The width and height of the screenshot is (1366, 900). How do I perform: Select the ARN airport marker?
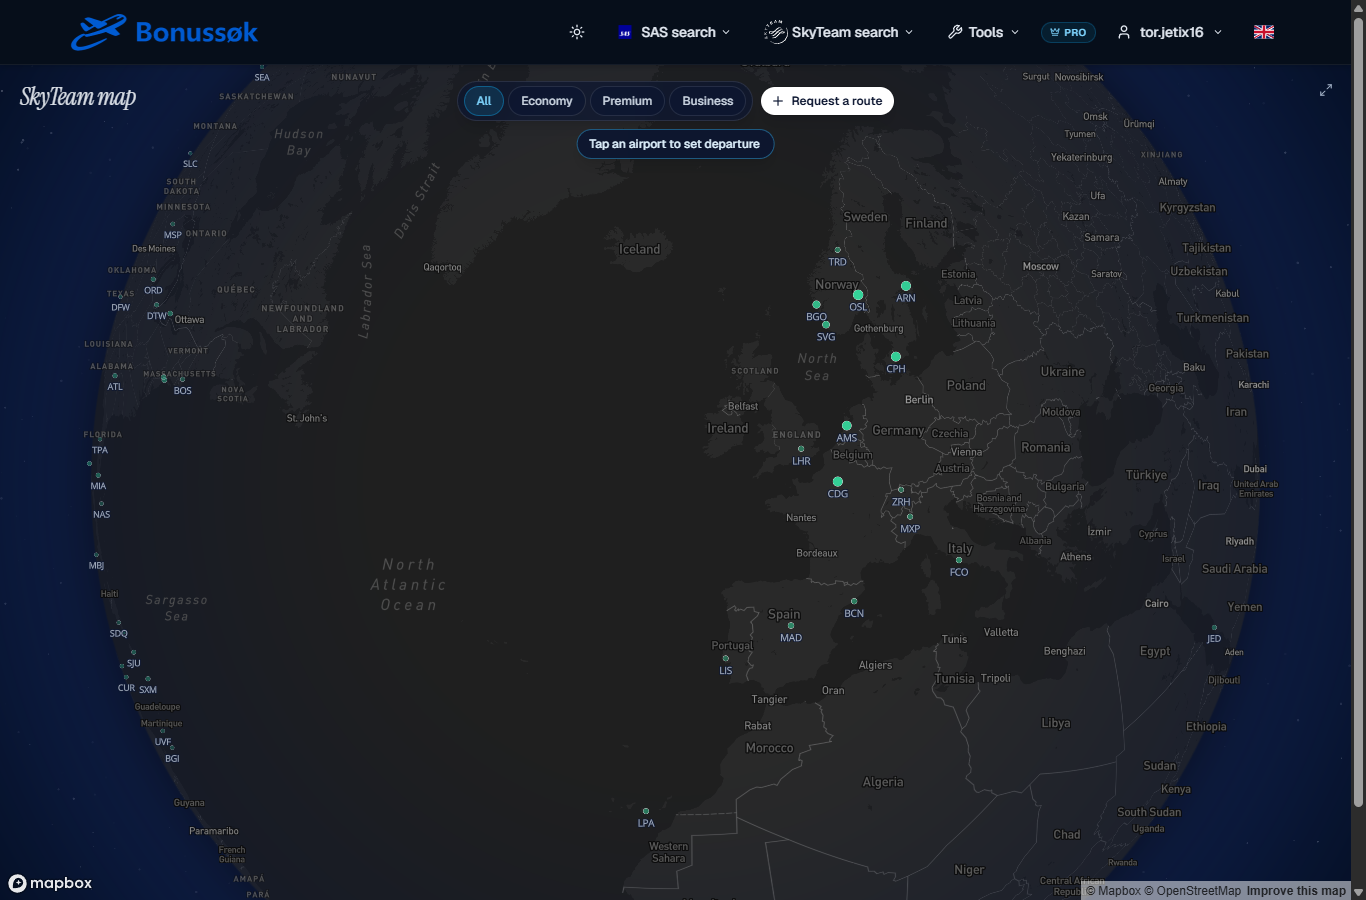[906, 286]
